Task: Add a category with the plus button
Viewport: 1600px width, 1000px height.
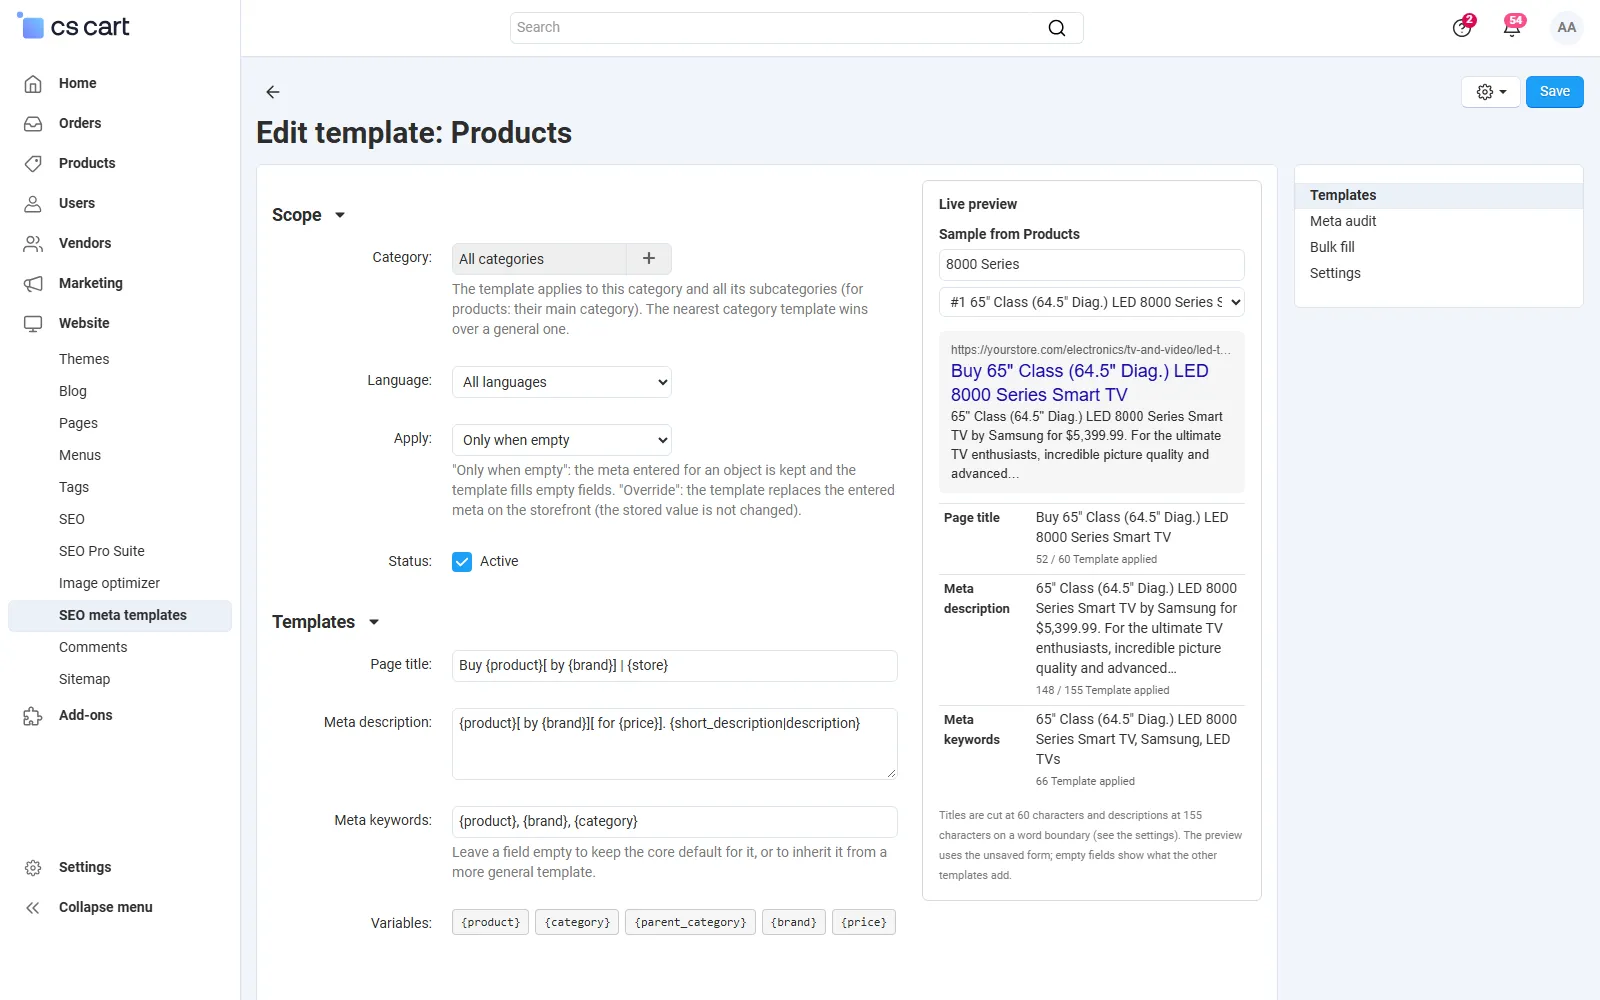Action: (x=649, y=258)
